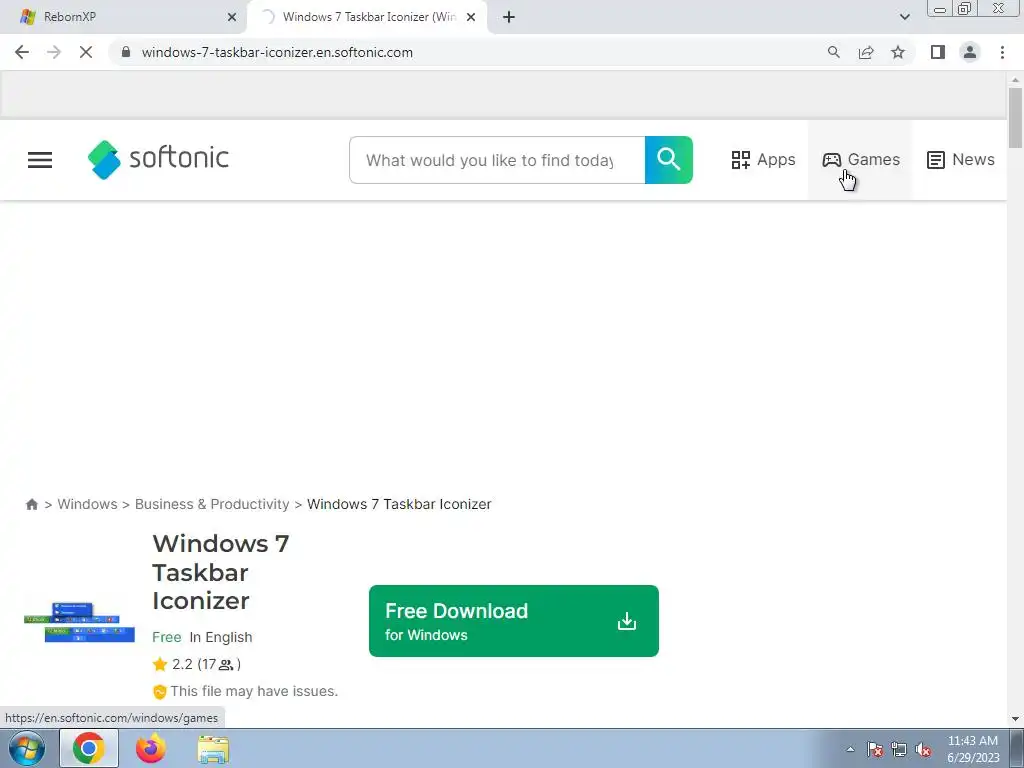Click the users icon beside rating count
This screenshot has height=768, width=1024.
click(x=226, y=665)
